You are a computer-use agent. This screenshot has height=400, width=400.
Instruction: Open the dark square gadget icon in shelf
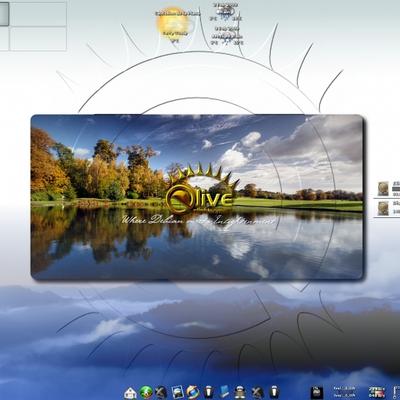point(317,392)
